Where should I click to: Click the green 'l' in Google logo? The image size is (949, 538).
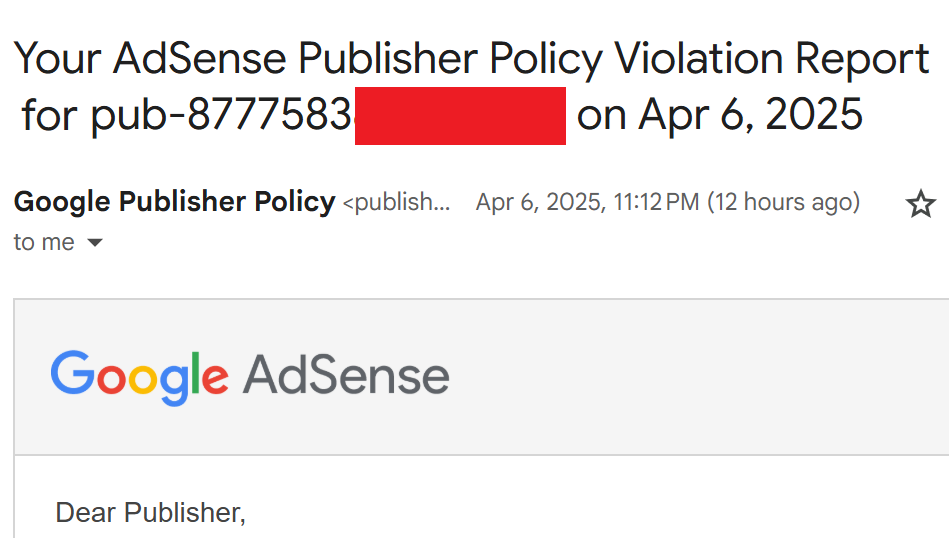click(x=195, y=372)
